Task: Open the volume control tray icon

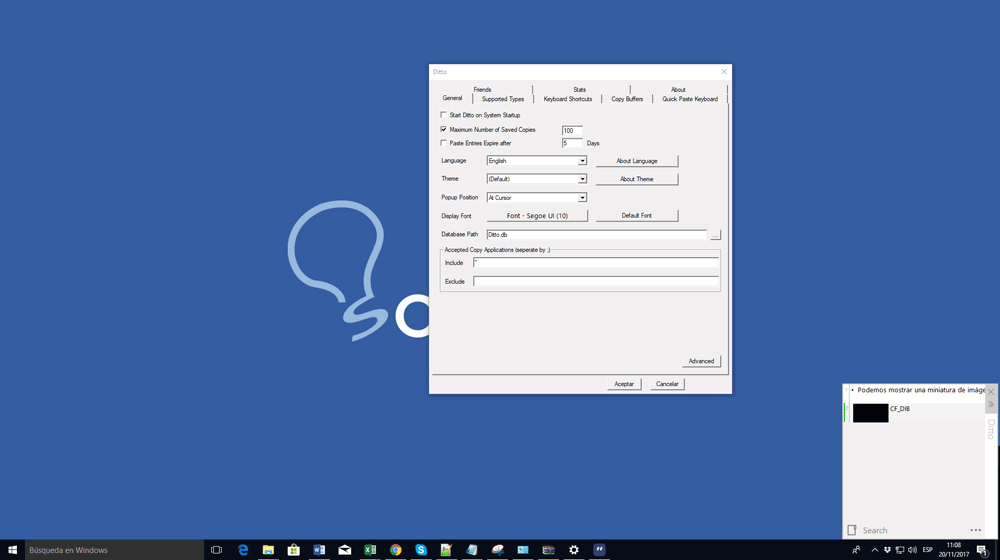Action: [912, 550]
